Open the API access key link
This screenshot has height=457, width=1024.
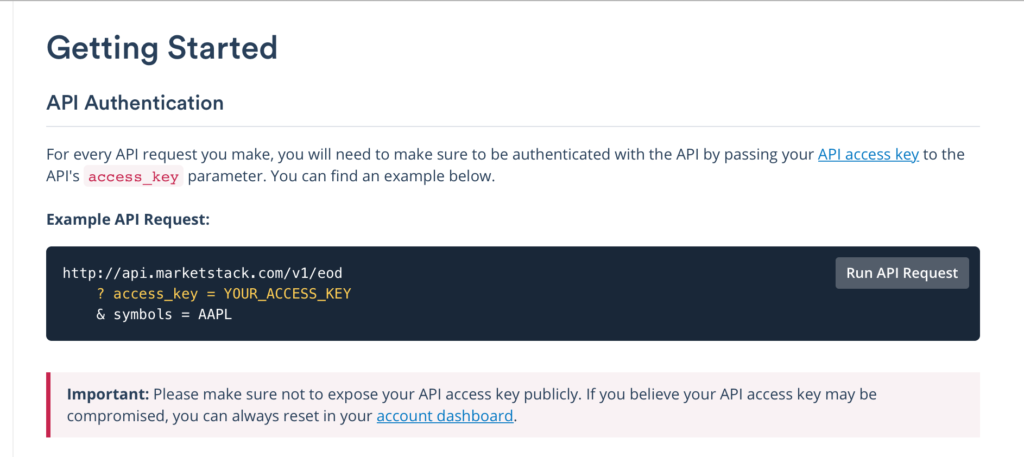(868, 155)
